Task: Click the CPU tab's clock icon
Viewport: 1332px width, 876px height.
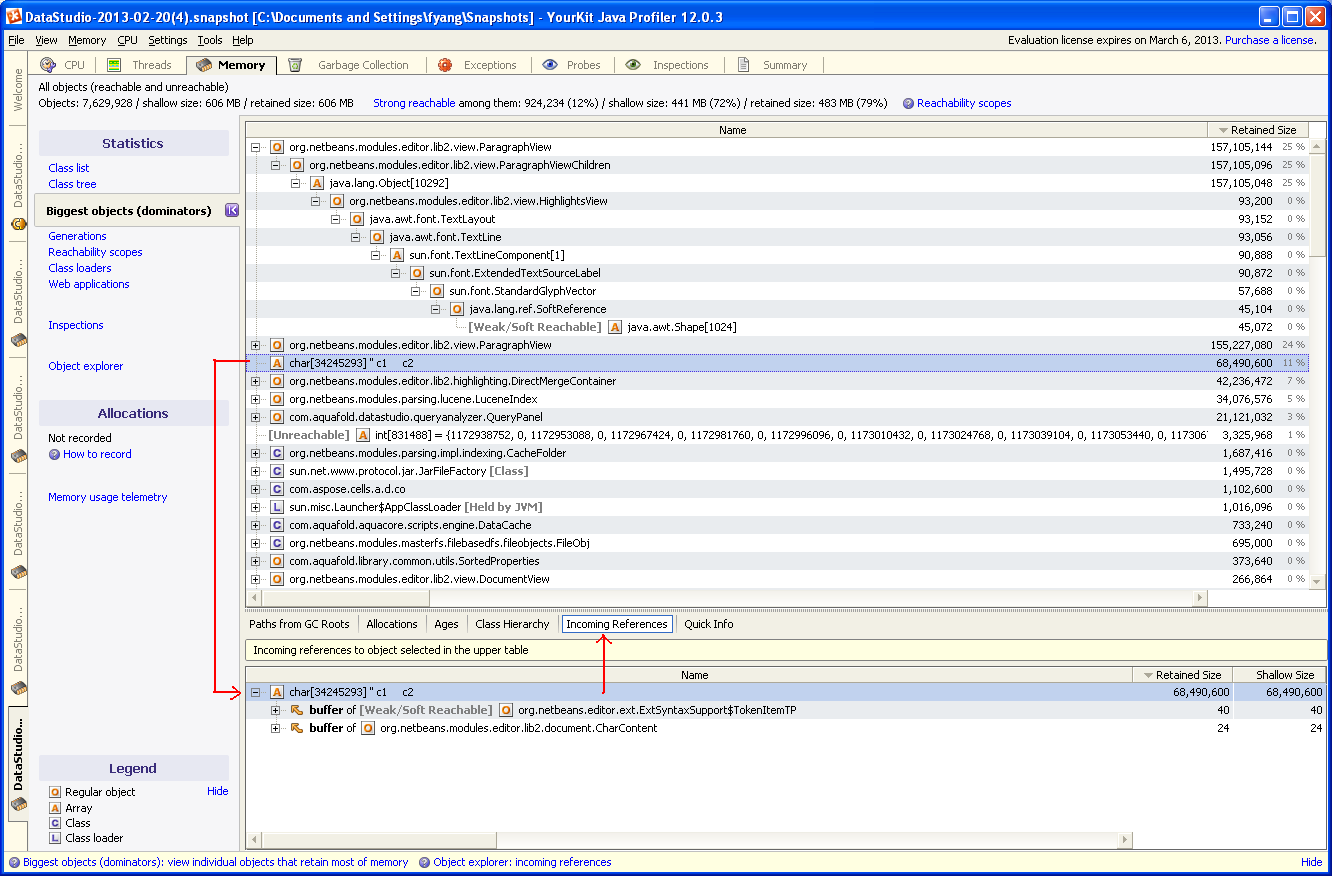Action: 47,65
